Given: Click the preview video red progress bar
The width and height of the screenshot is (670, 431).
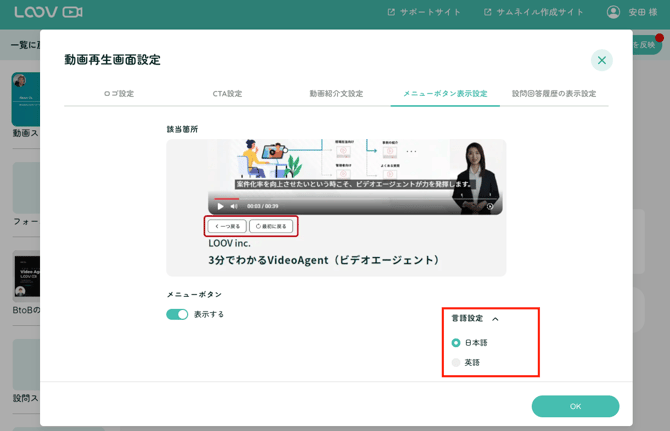Looking at the screenshot, I should (226, 199).
